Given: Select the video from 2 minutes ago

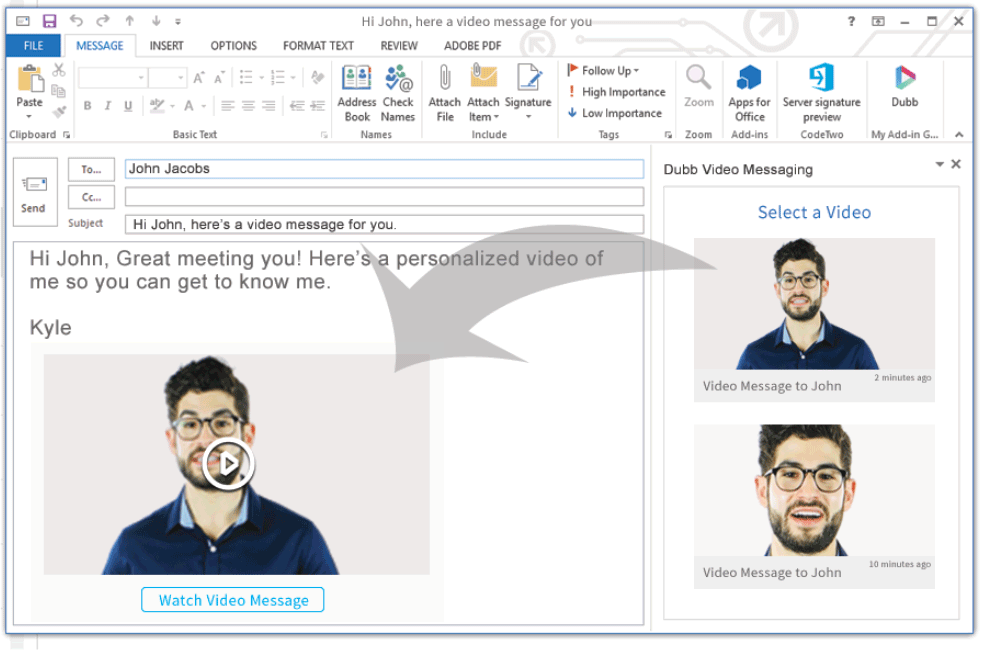Looking at the screenshot, I should click(x=814, y=320).
